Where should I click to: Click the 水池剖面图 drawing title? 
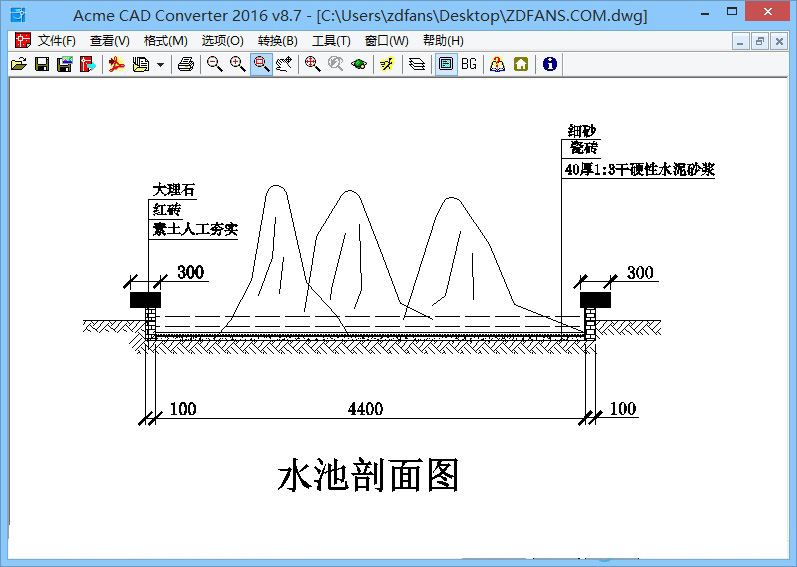coord(369,475)
